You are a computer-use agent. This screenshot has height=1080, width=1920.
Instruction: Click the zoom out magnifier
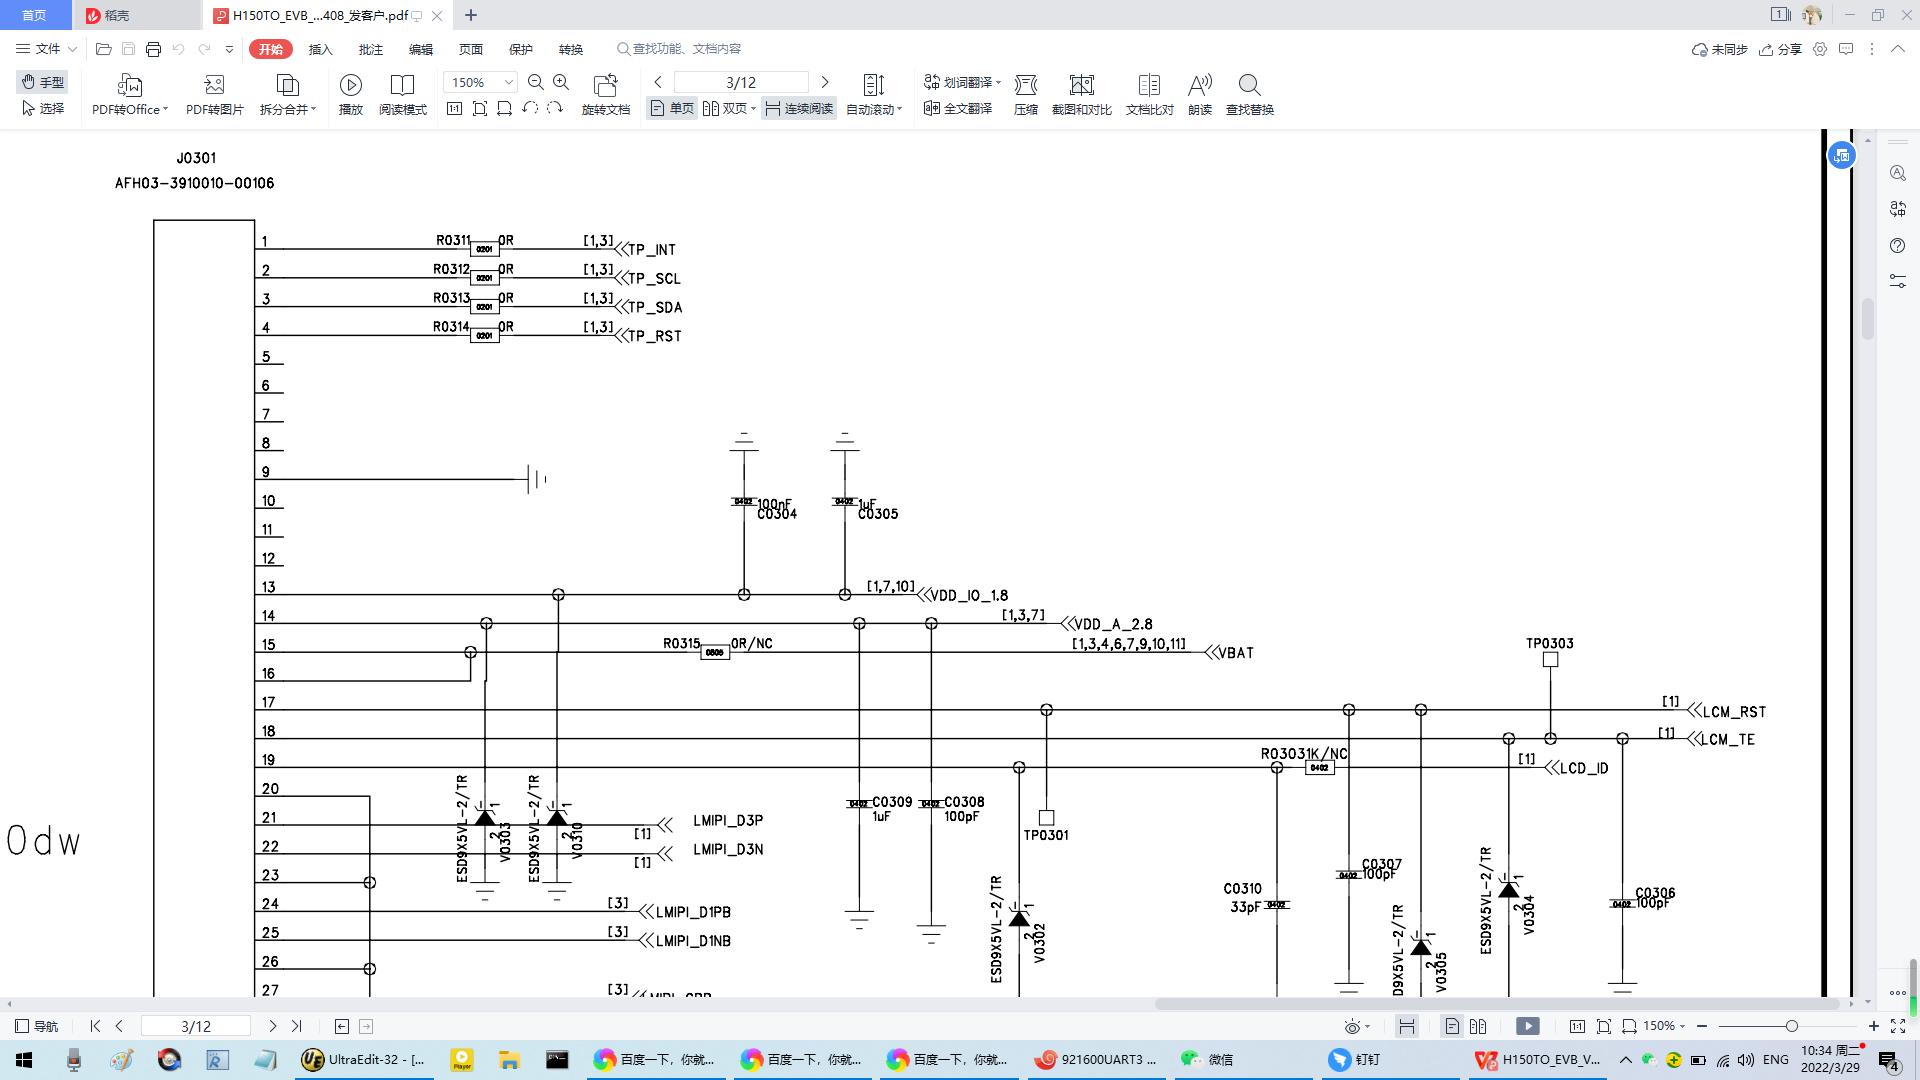(x=536, y=82)
